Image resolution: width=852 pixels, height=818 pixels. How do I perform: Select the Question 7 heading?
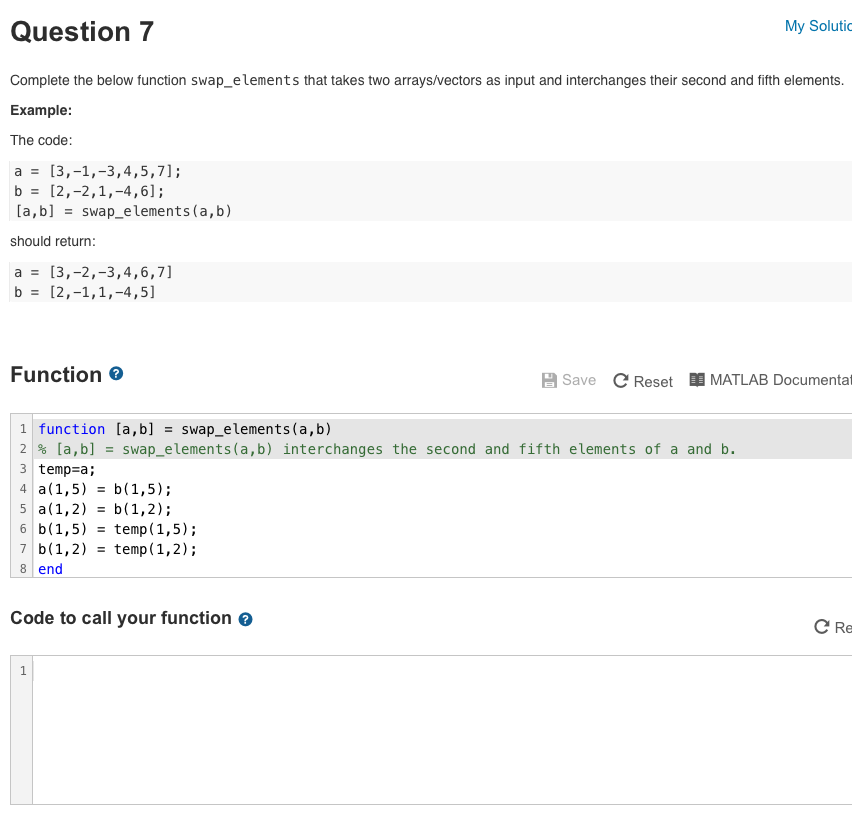point(82,32)
